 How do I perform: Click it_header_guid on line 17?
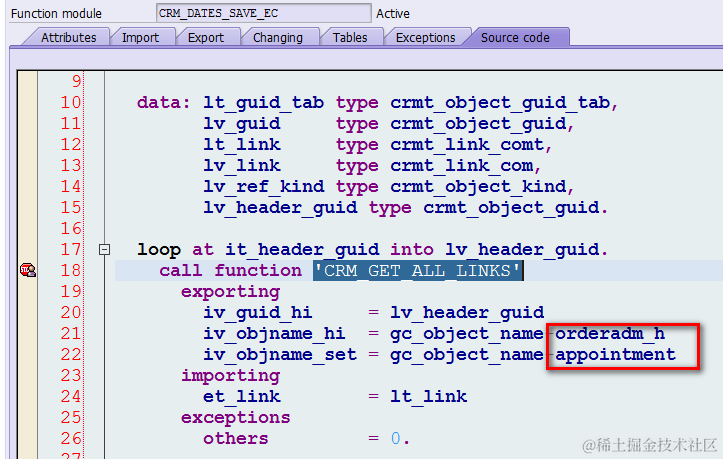pyautogui.click(x=302, y=250)
